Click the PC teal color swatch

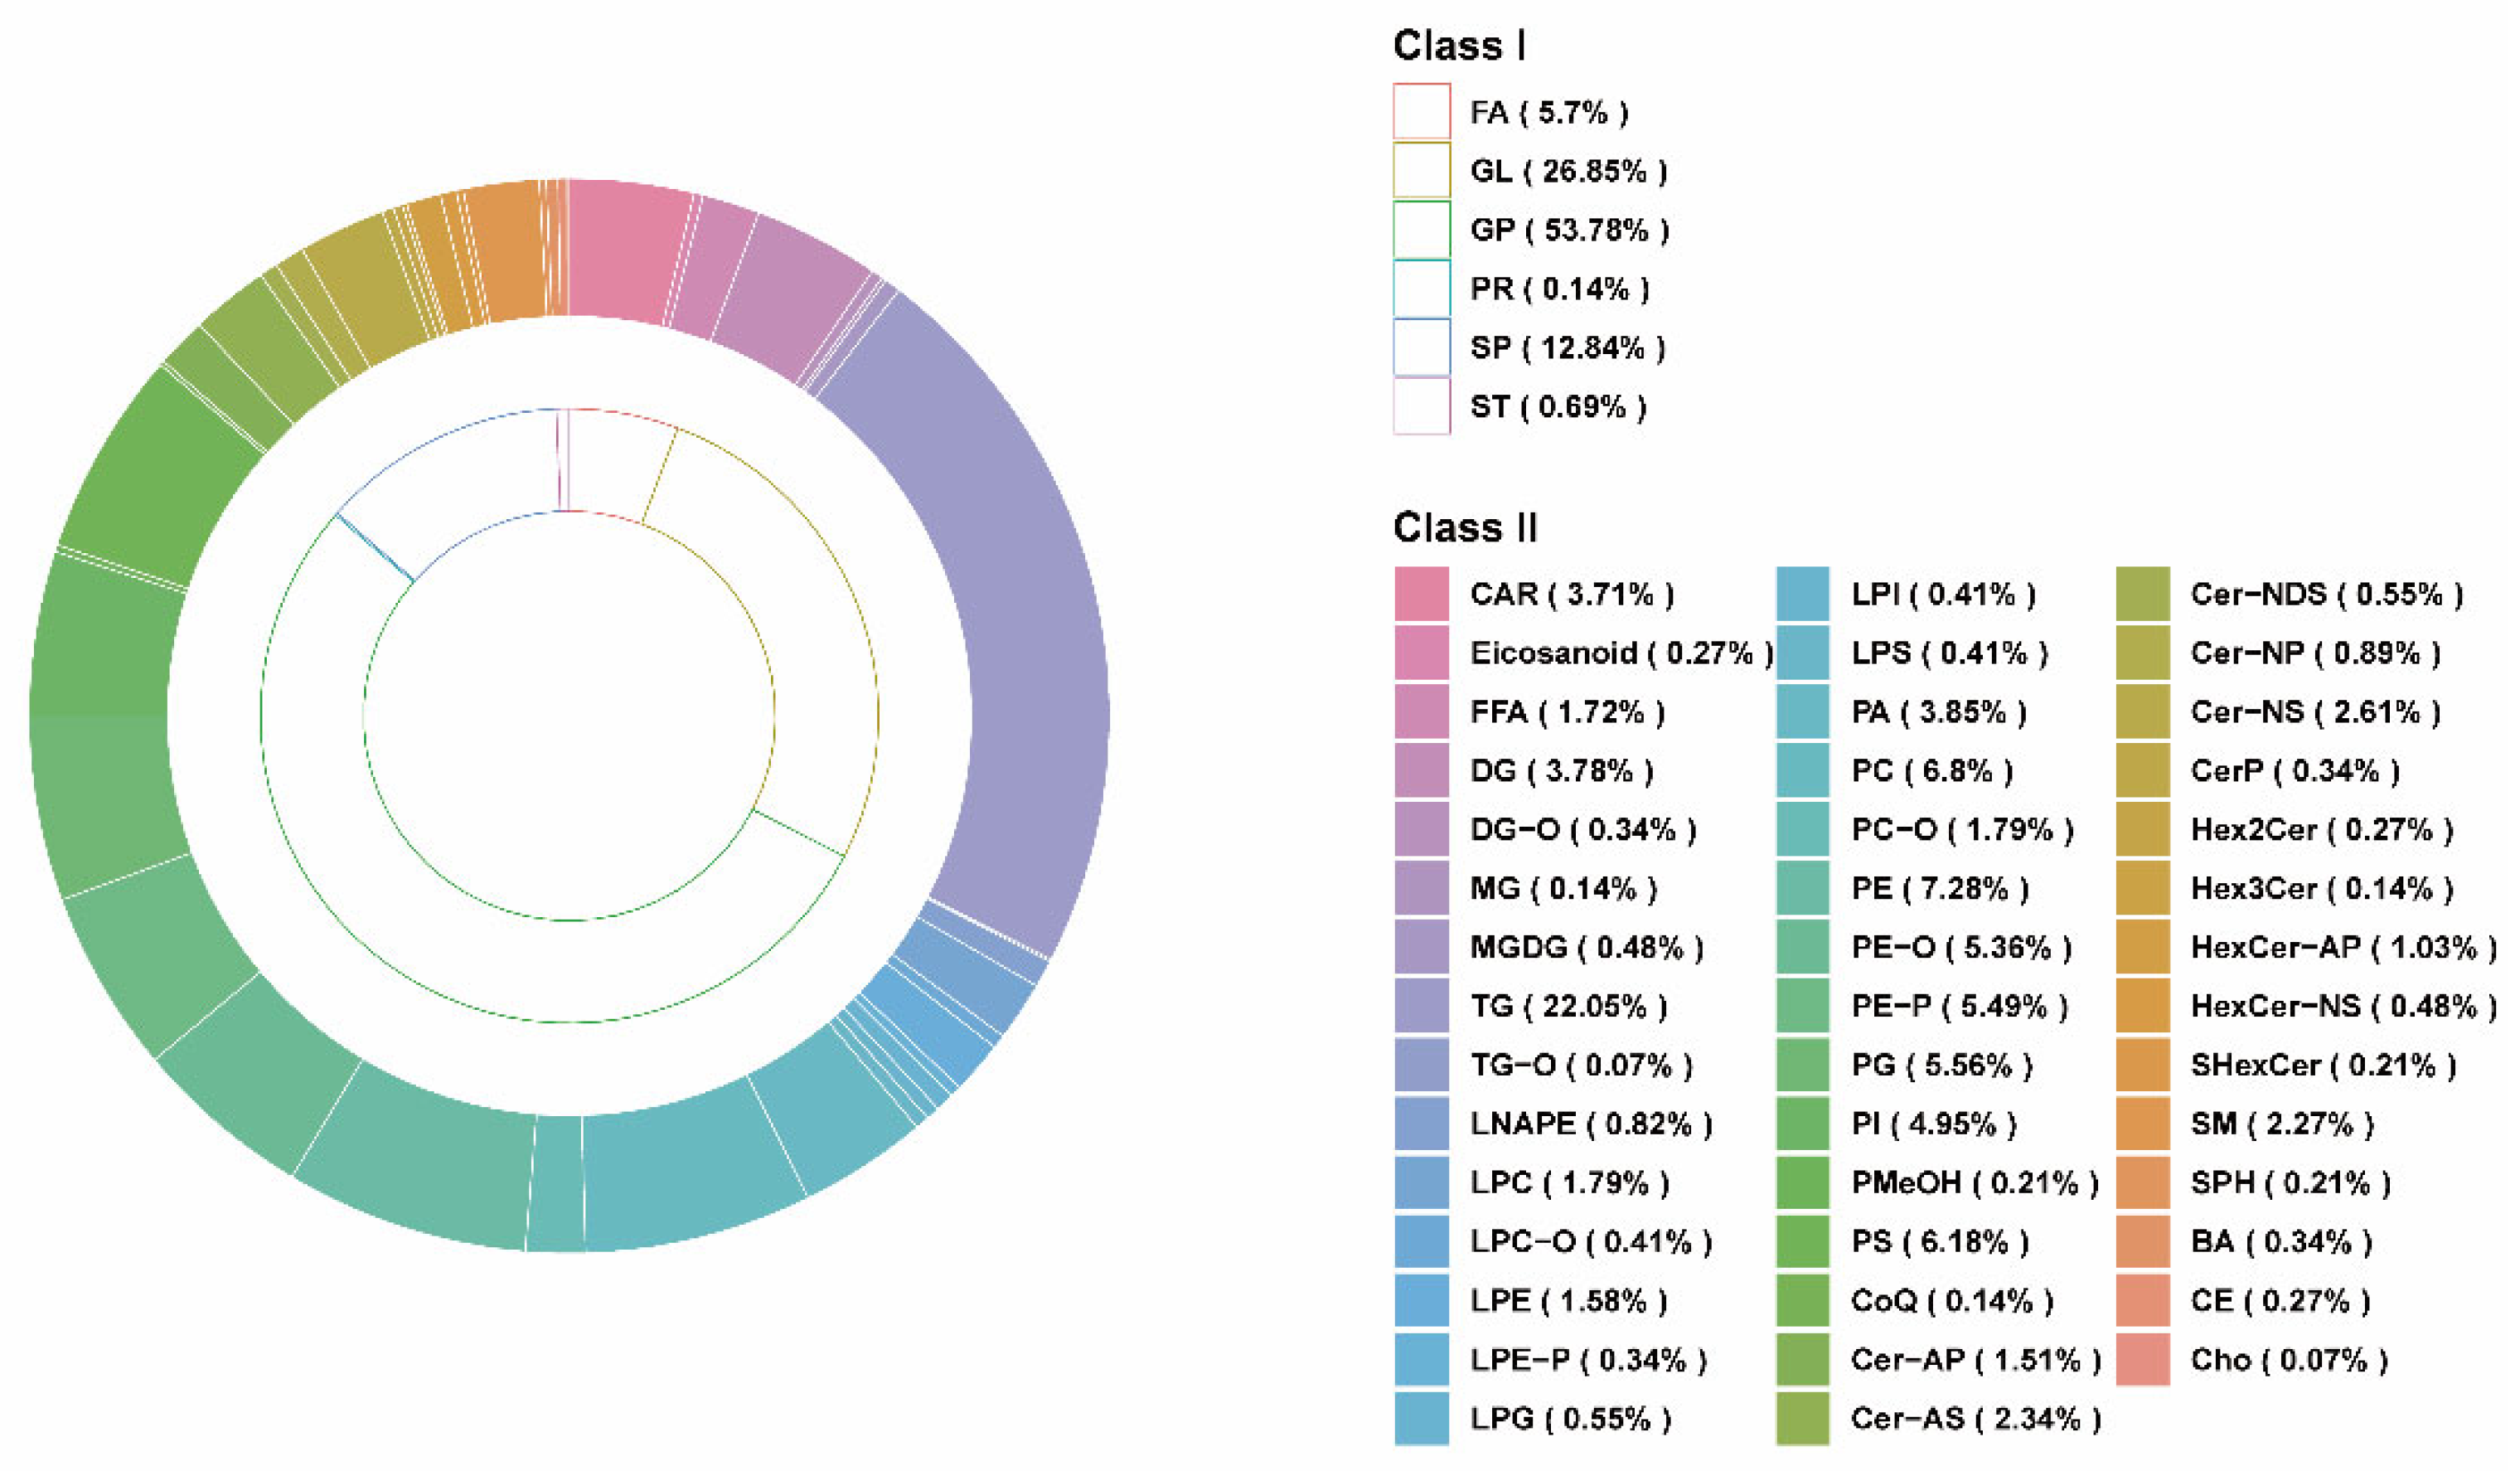(1803, 771)
